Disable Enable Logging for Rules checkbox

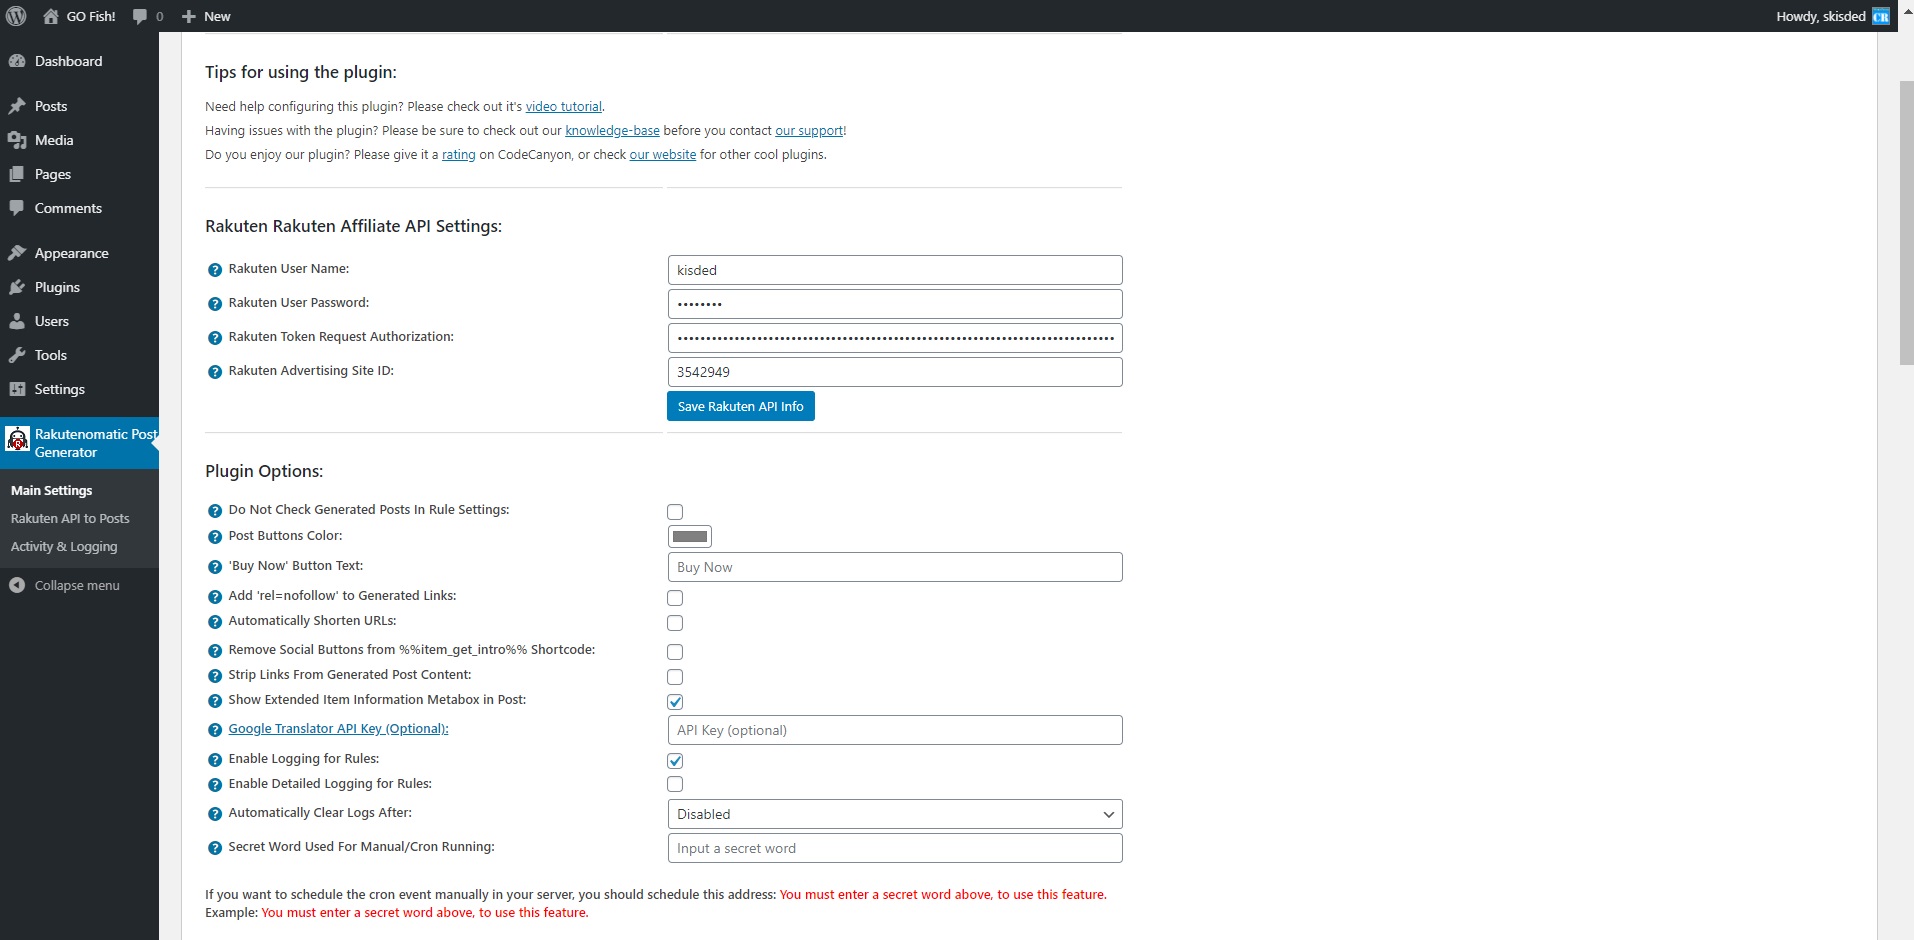click(675, 761)
